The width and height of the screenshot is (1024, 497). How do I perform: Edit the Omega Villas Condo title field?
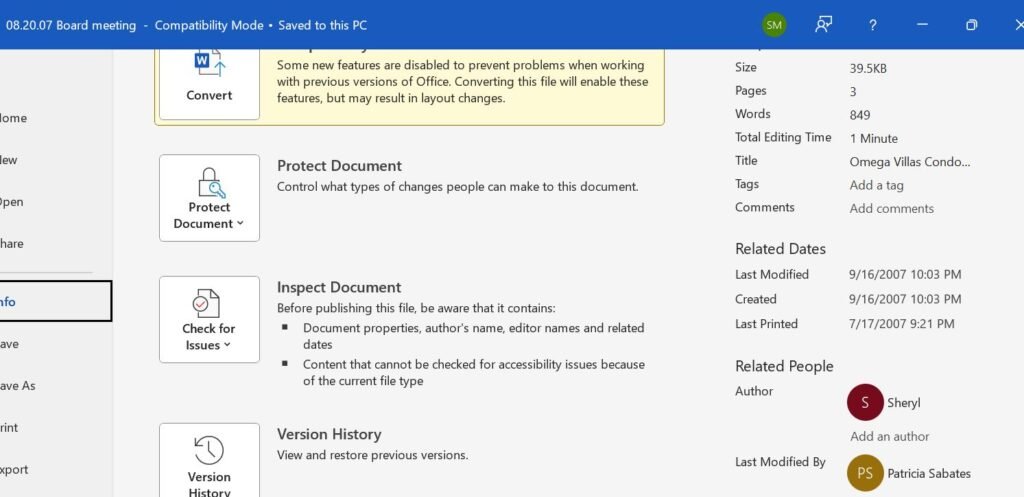pyautogui.click(x=909, y=162)
